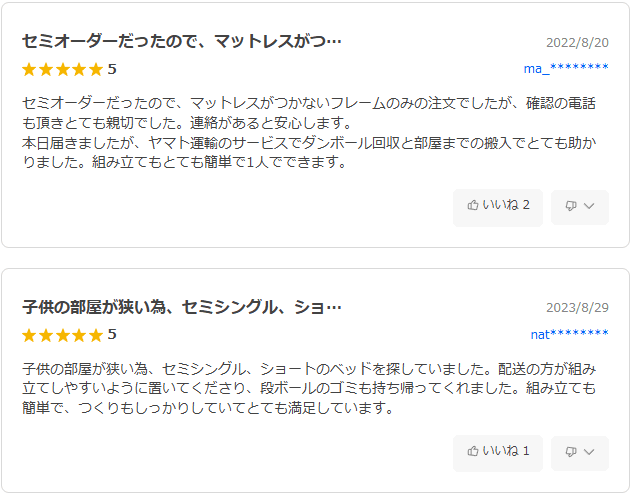Click the review body mentioning 段ボールのゴミ
The image size is (631, 496).
click(310, 389)
